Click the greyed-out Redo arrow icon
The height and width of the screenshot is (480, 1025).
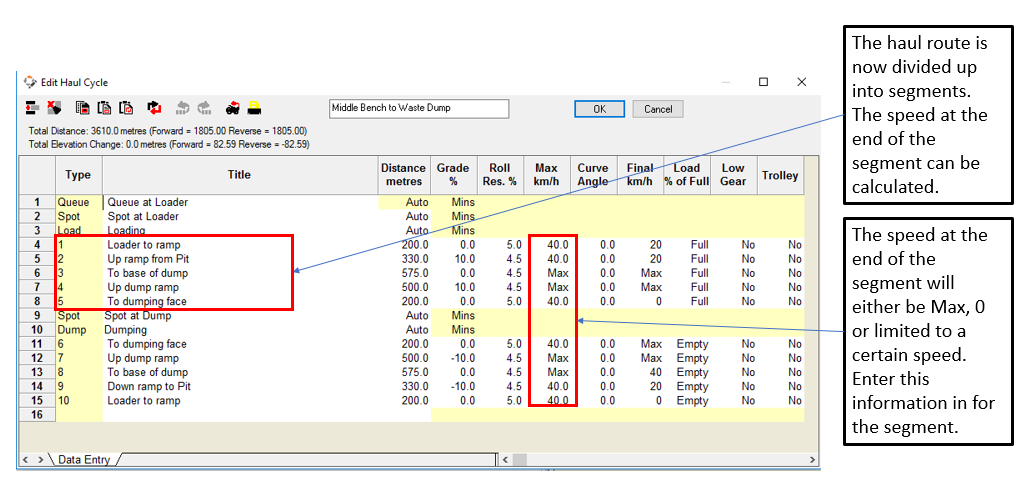205,109
